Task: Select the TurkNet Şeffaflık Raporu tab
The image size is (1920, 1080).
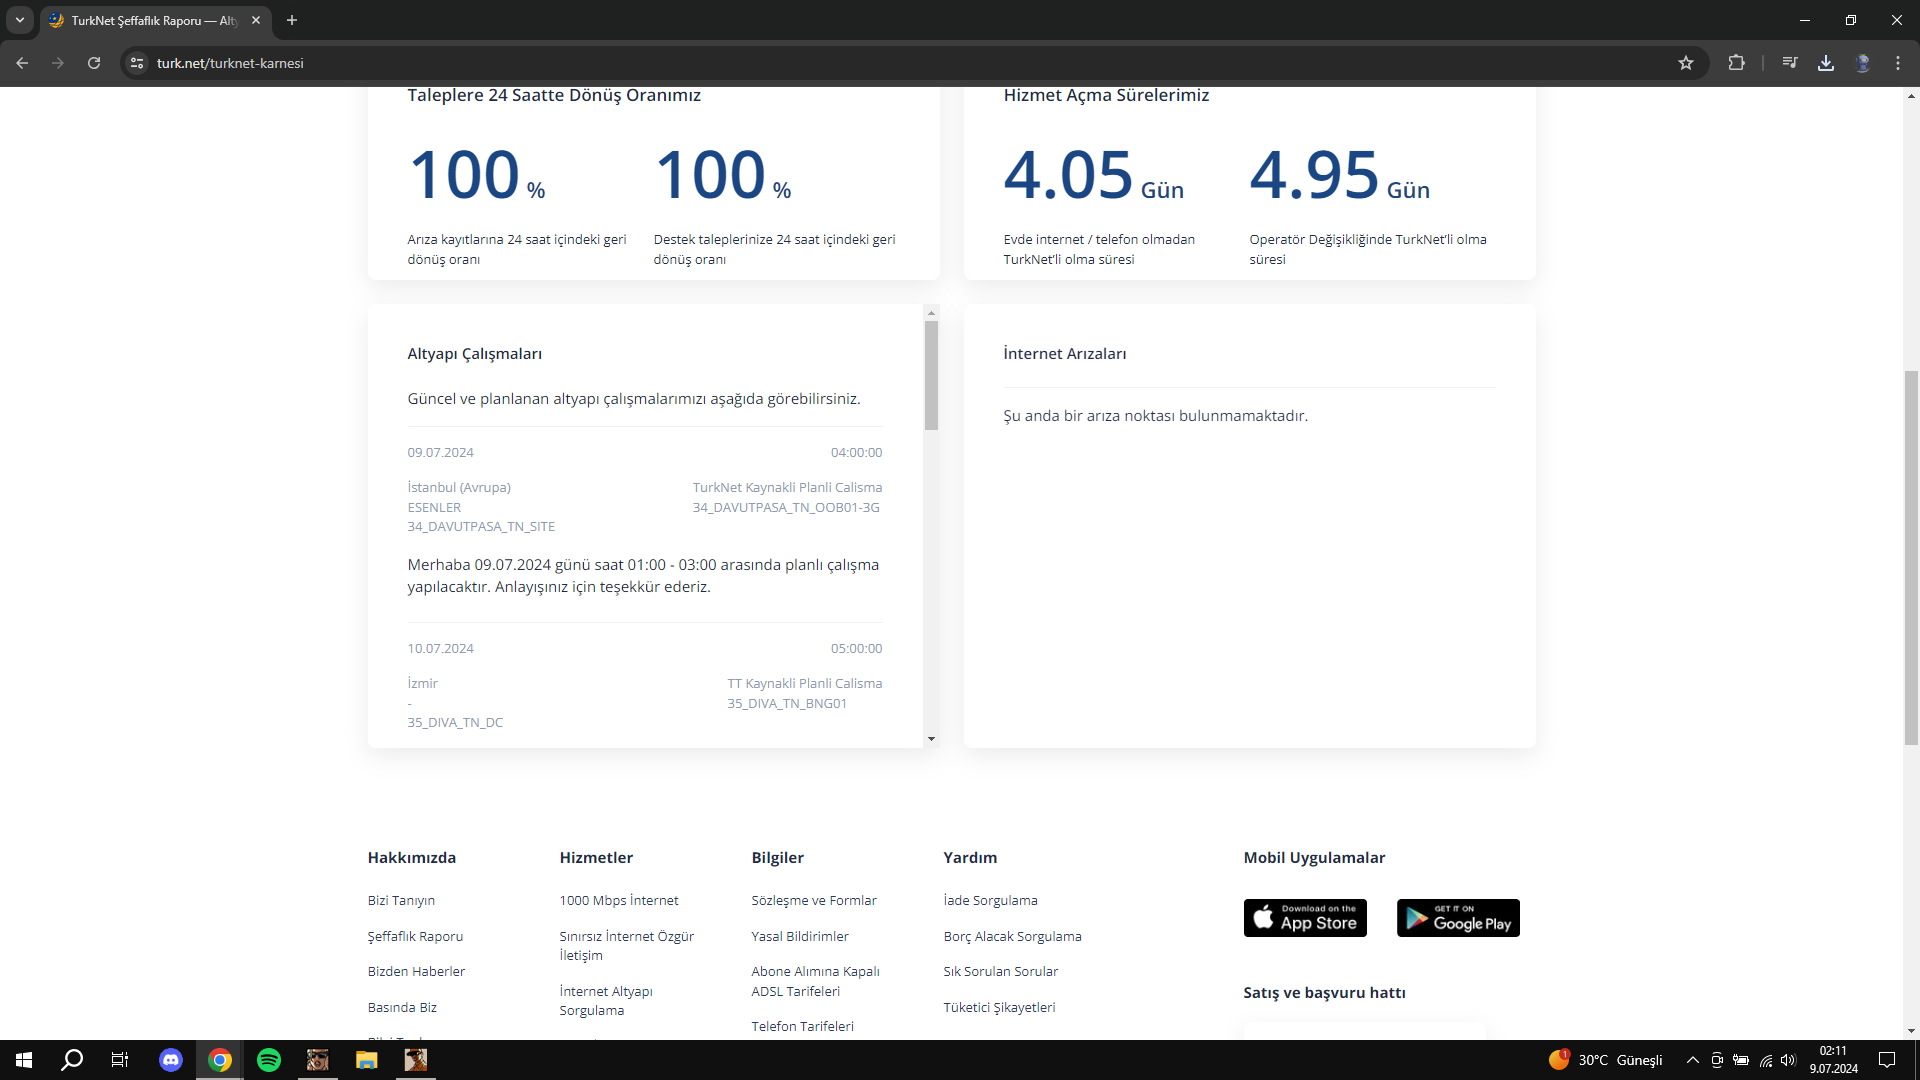Action: pos(156,21)
